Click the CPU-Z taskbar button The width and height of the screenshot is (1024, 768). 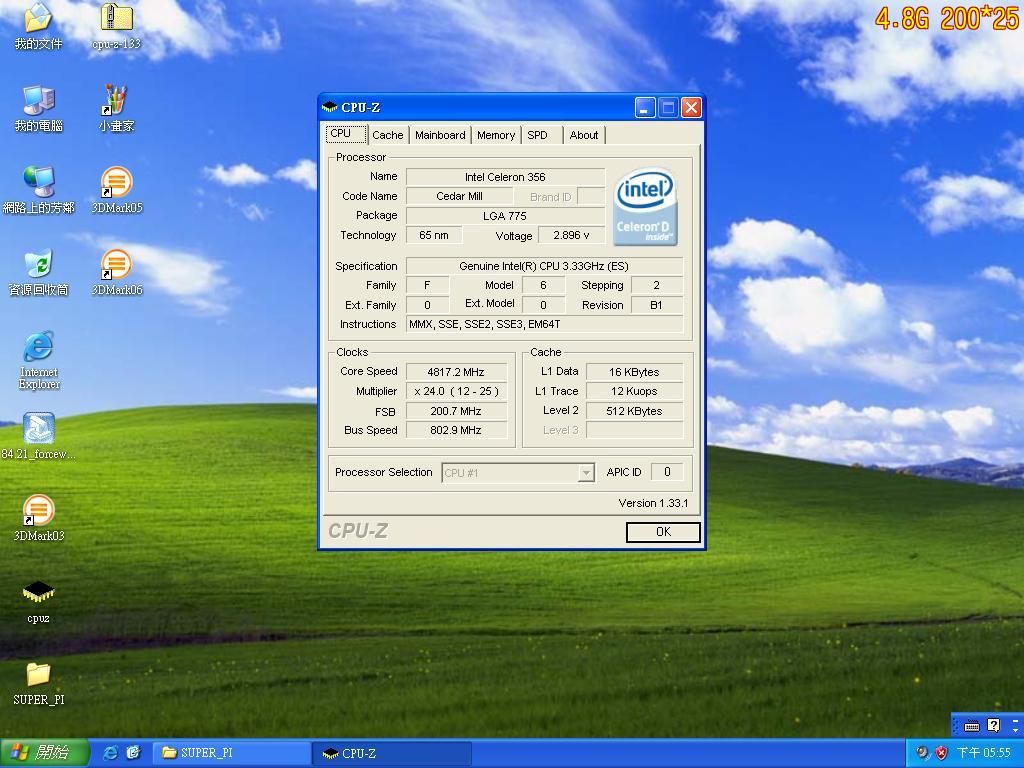point(392,753)
